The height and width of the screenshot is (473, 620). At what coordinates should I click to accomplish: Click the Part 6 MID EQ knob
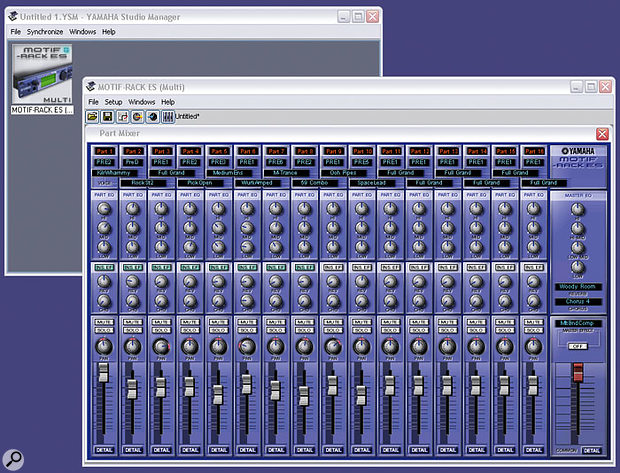(x=247, y=227)
